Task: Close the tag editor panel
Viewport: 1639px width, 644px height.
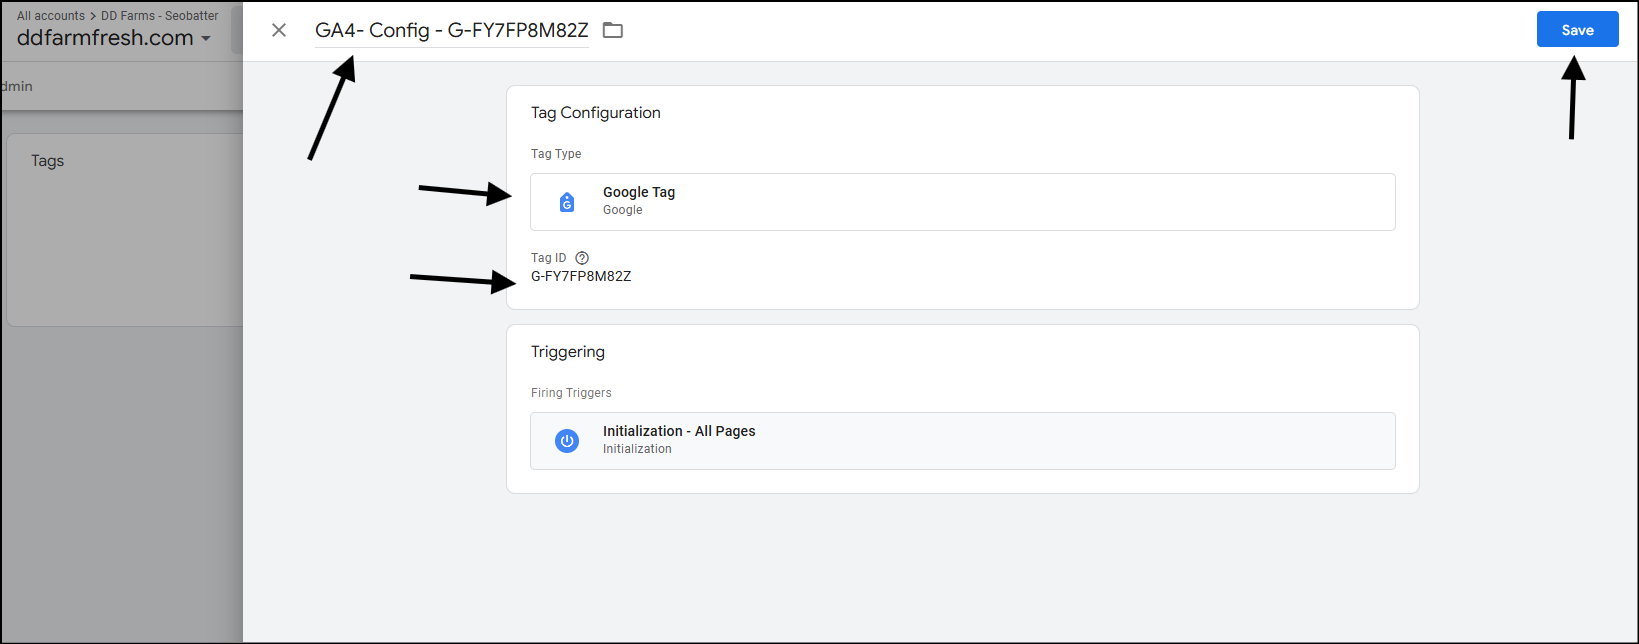Action: [x=279, y=30]
